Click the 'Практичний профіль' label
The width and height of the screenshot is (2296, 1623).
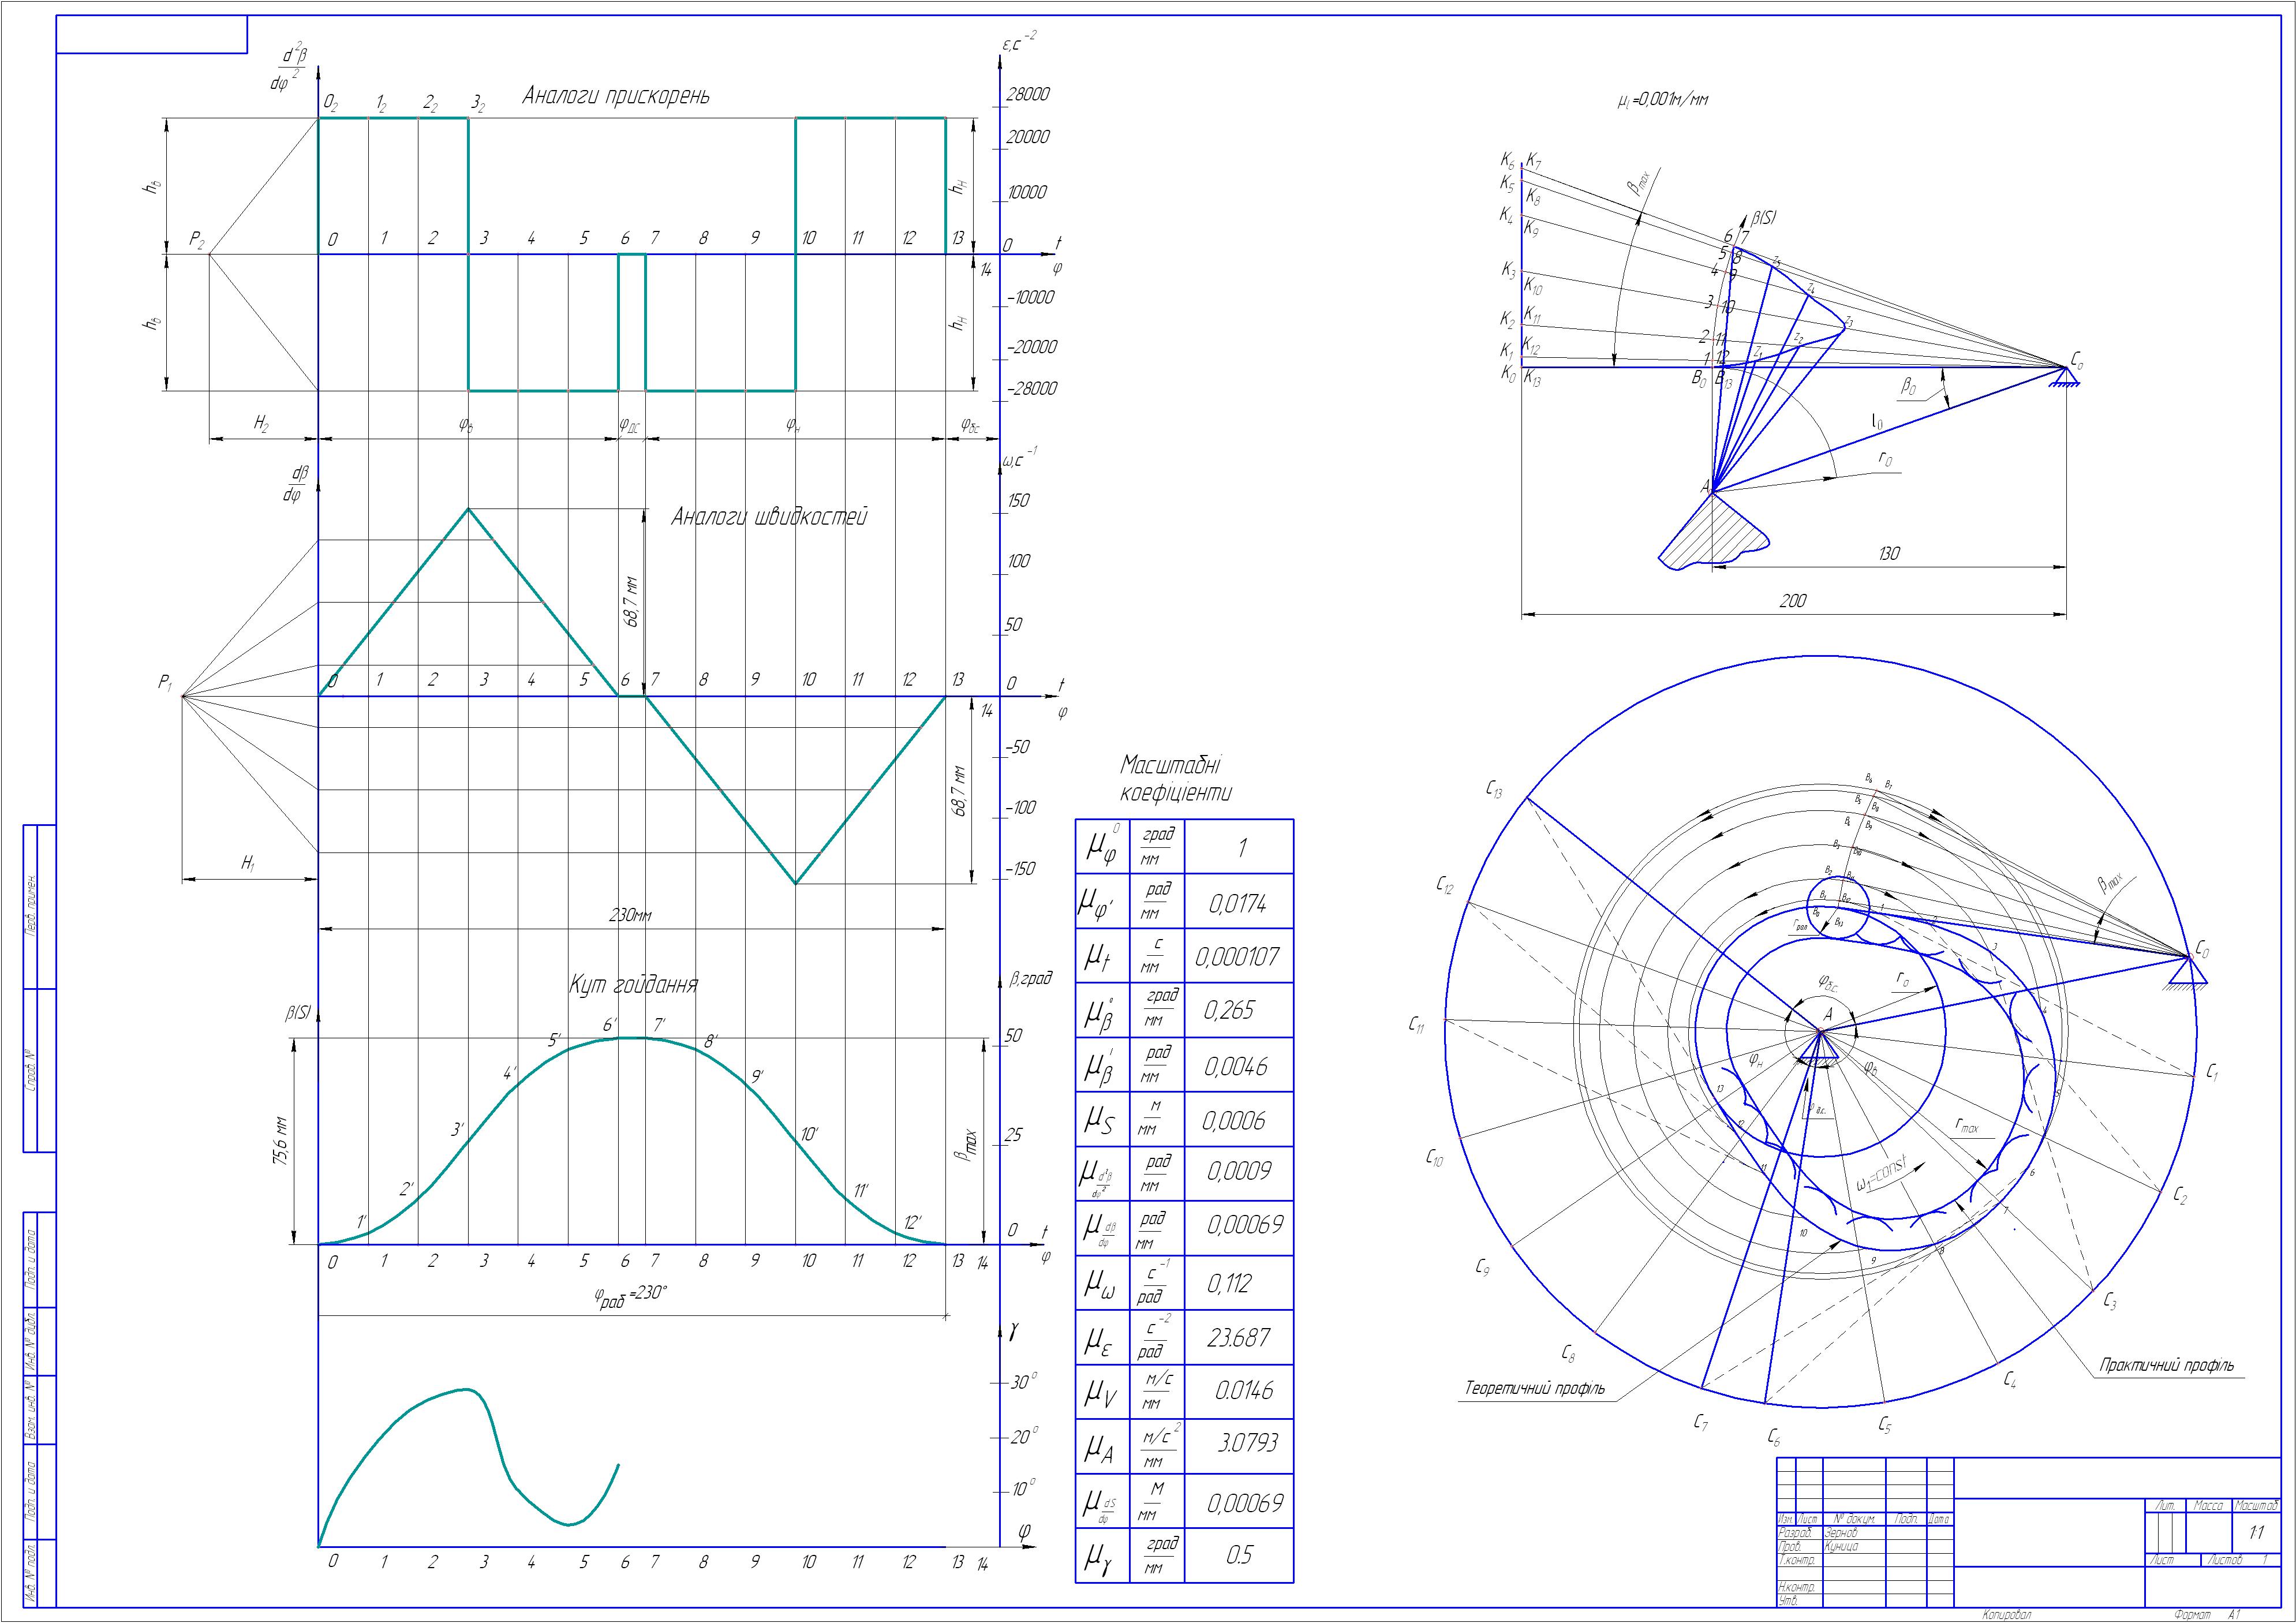2166,1365
